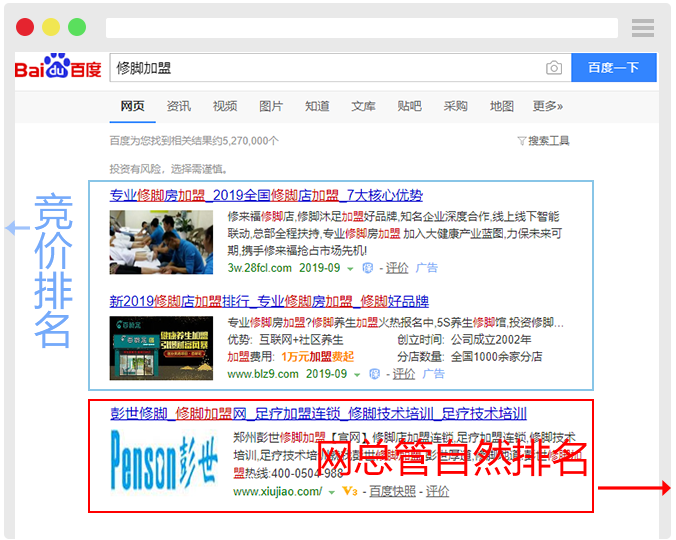Open 搜索工具 filter options
The width and height of the screenshot is (676, 540).
[x=548, y=141]
